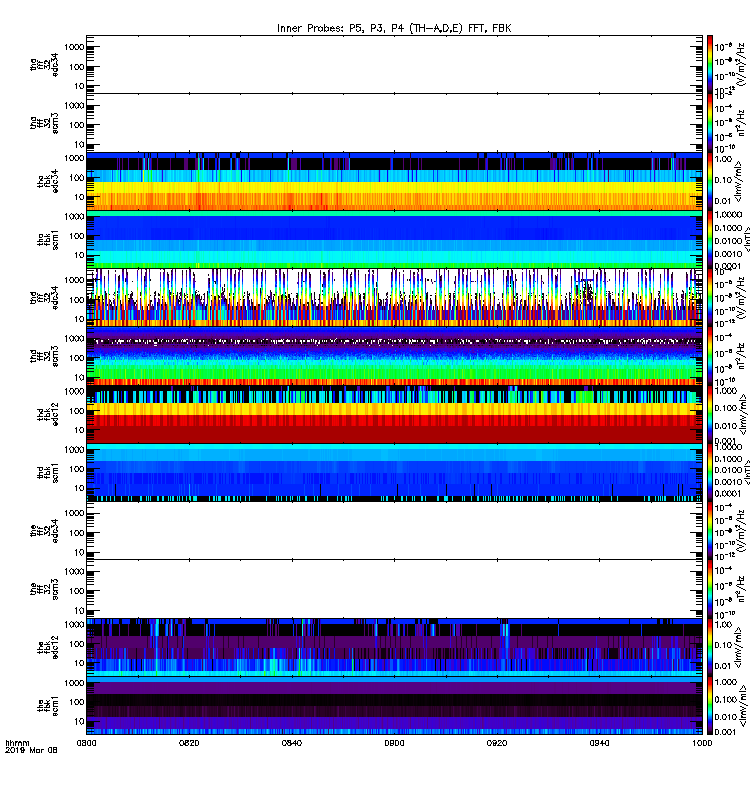
Task: Click the 'thd fff 32 edc34' panel label
Action: [x=44, y=298]
